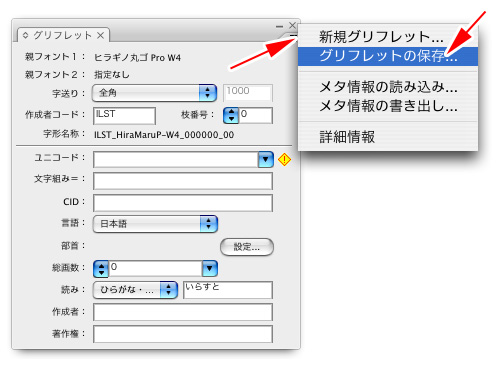Click the CID input field
The width and height of the screenshot is (499, 375).
tap(183, 203)
